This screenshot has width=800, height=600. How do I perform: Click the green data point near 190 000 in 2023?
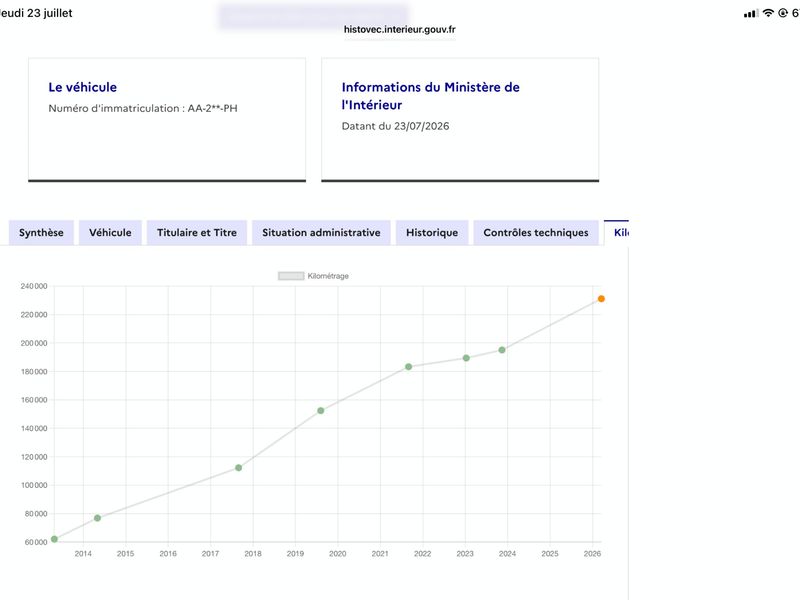point(466,358)
